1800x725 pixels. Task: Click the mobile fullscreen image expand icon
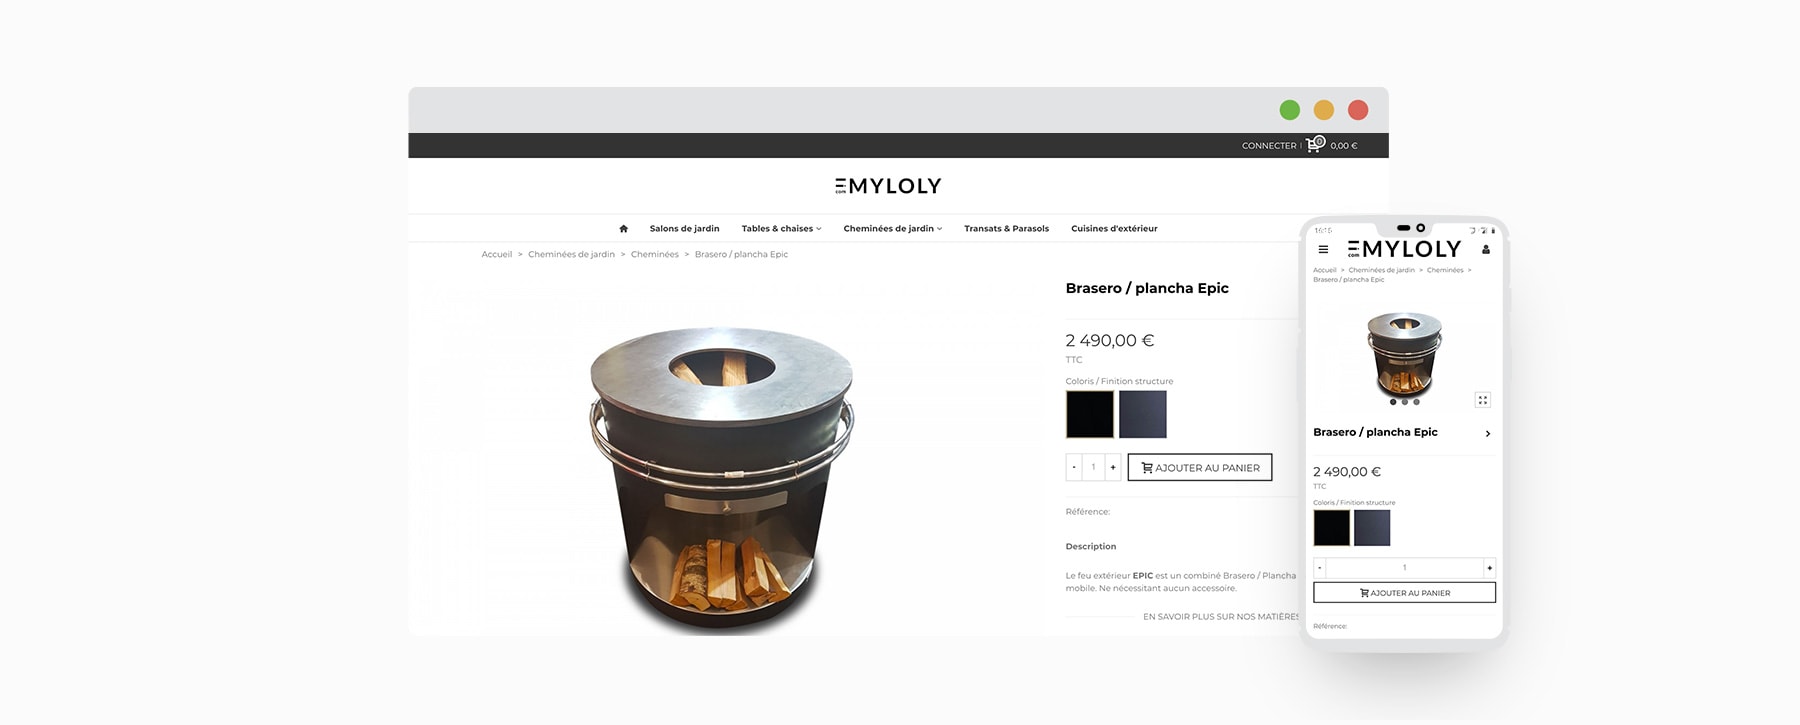pos(1482,400)
